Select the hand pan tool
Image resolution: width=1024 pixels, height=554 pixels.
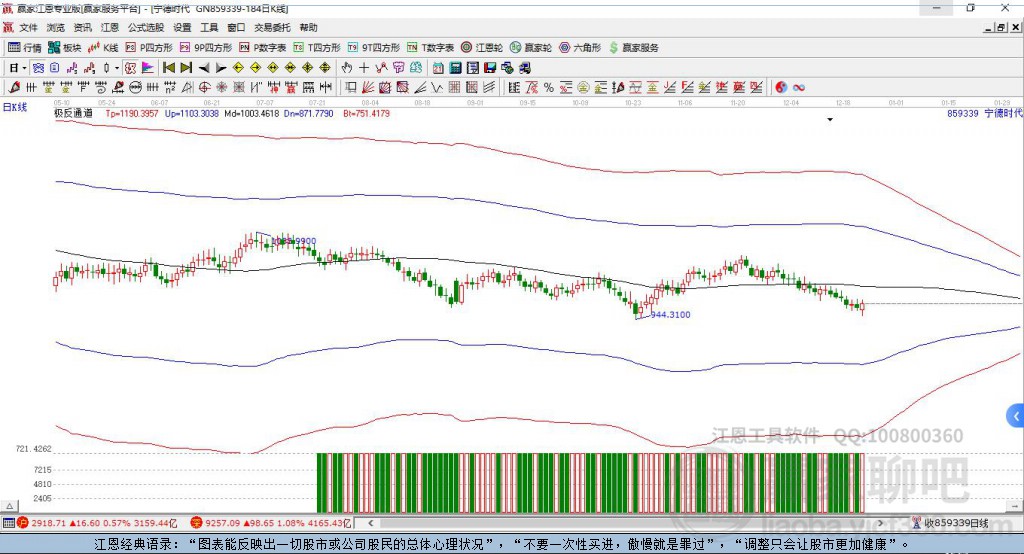(346, 68)
